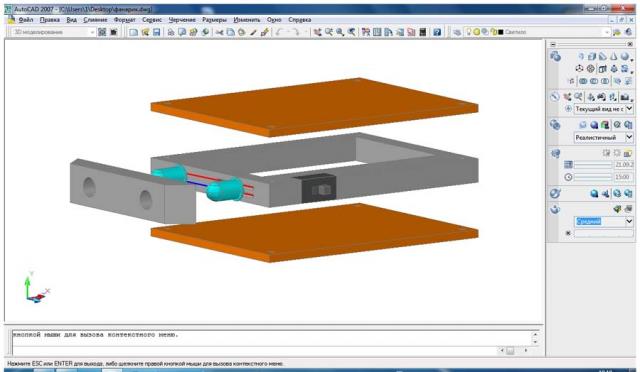Click the Print icon
Screen dimensions: 640x372
[x=171, y=32]
